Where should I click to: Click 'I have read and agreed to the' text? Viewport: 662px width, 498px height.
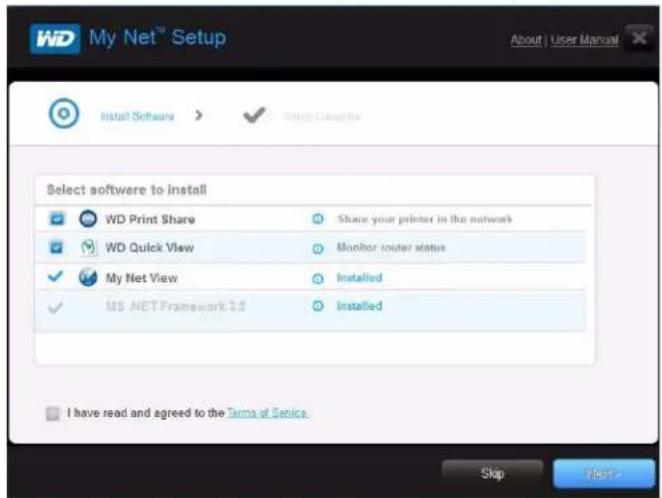[x=146, y=413]
